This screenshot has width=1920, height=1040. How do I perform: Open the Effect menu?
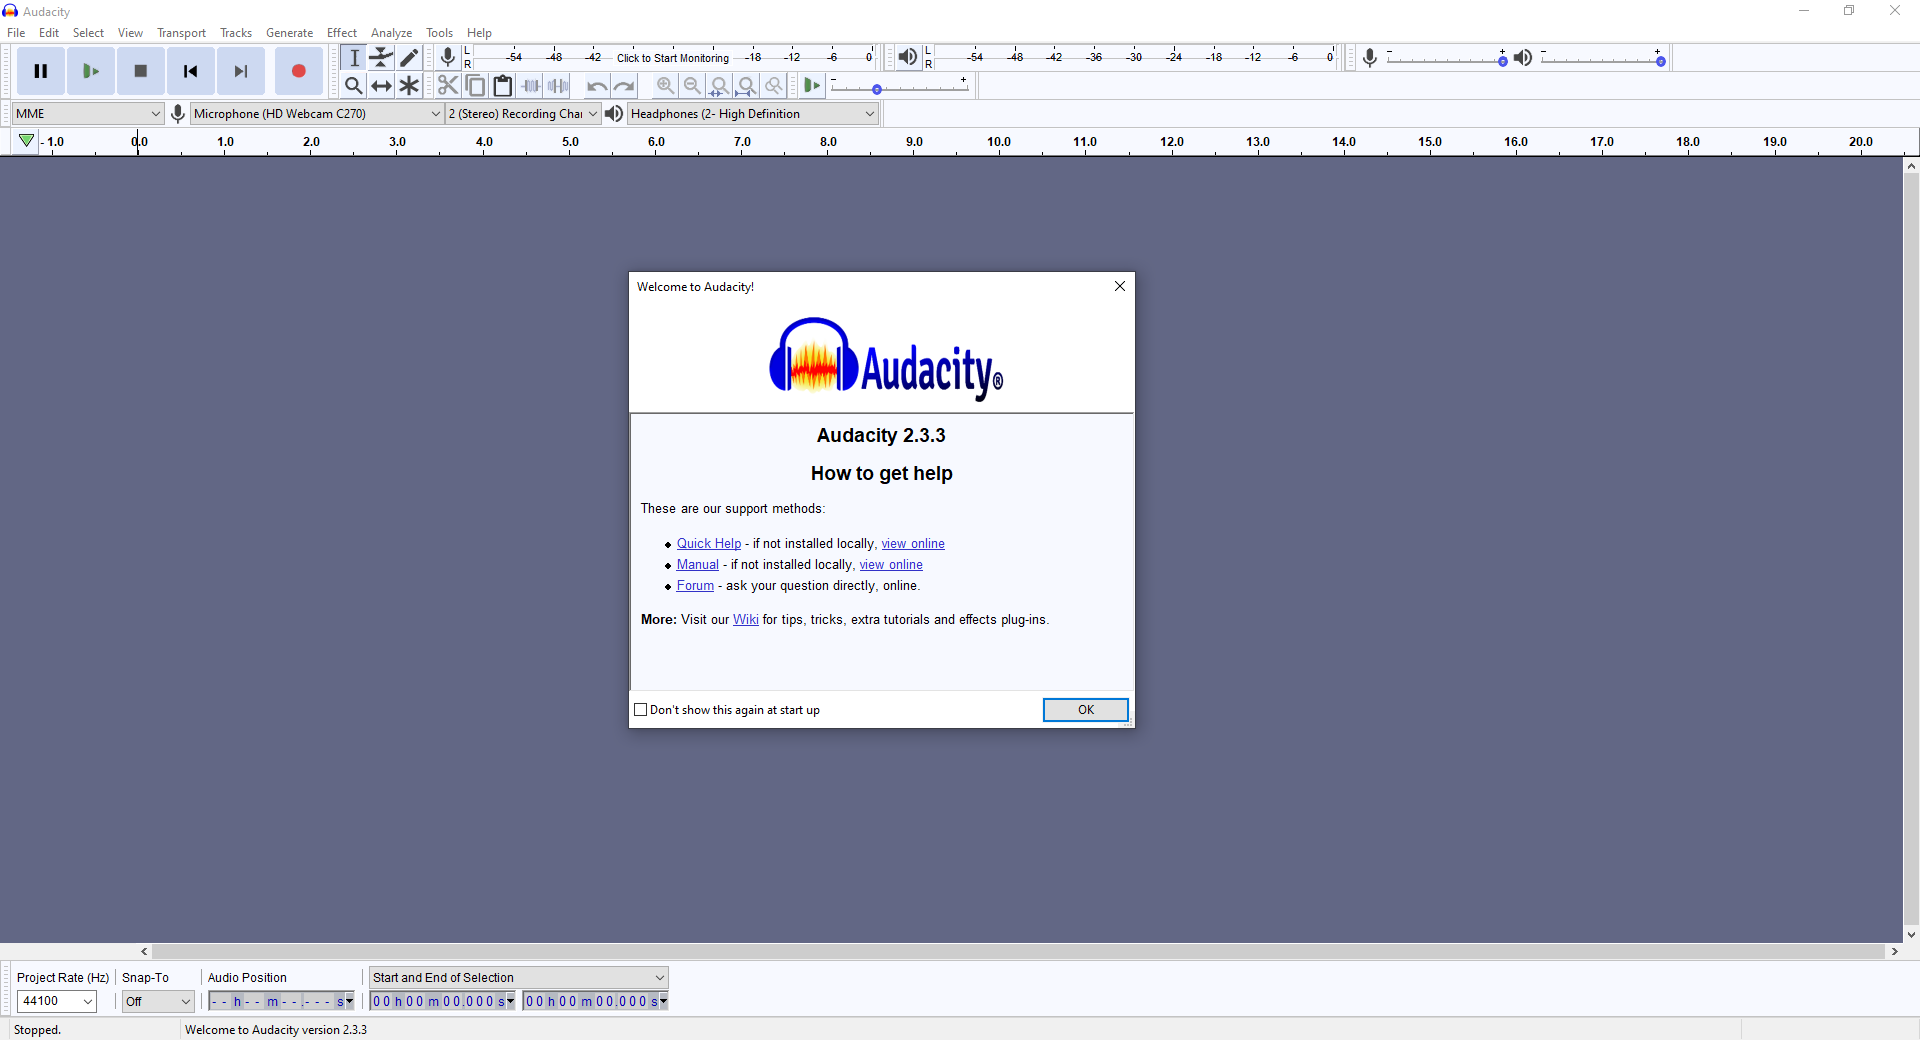pos(342,33)
